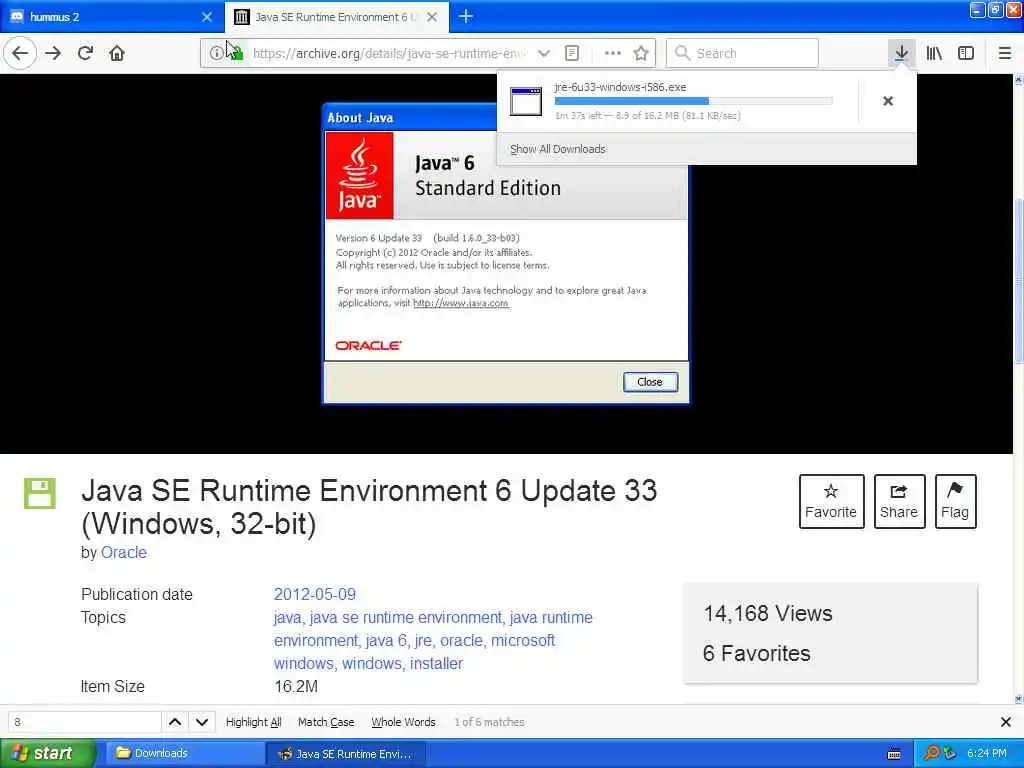Click Close in the About Java screenshot

pos(650,382)
